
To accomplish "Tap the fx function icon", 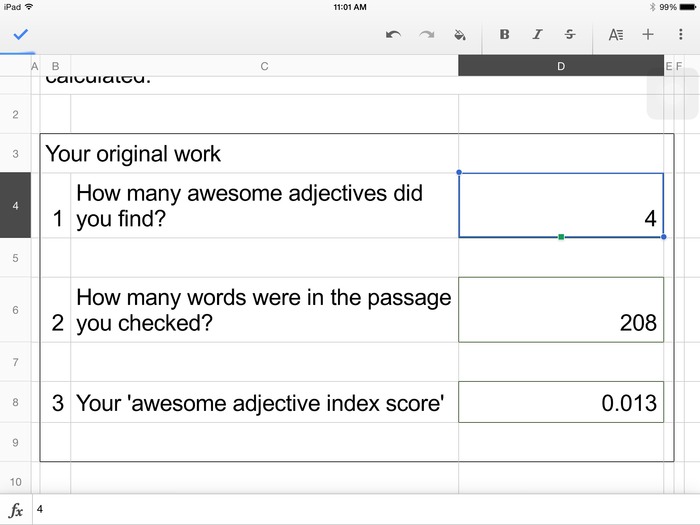I will pyautogui.click(x=16, y=509).
